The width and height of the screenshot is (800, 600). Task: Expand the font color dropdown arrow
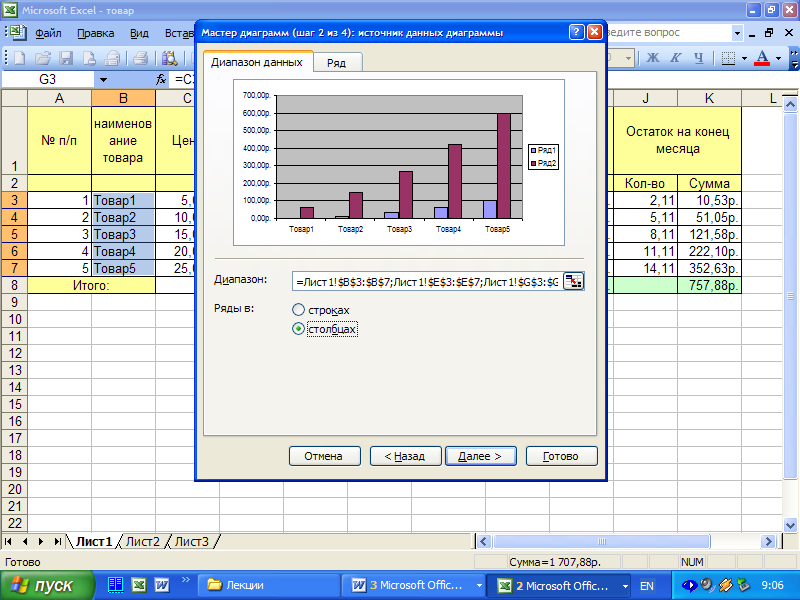click(x=779, y=58)
